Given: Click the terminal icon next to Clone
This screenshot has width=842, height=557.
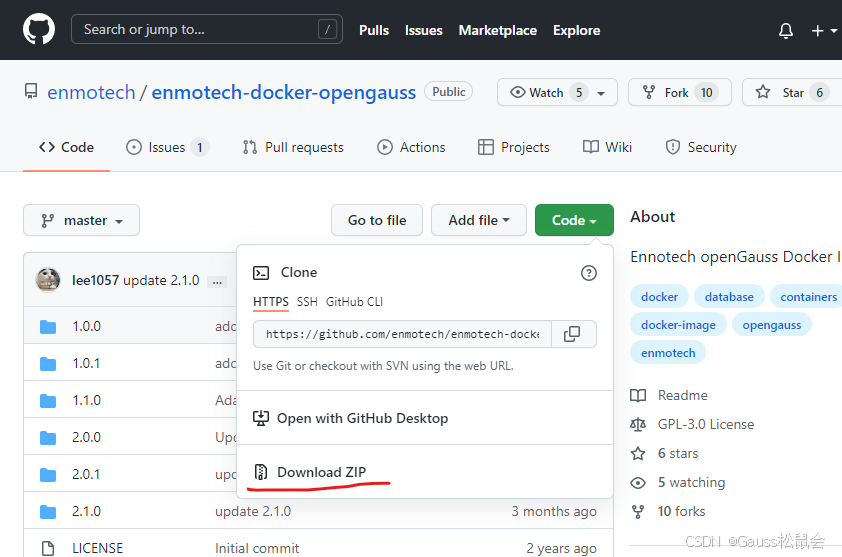Looking at the screenshot, I should tap(261, 273).
